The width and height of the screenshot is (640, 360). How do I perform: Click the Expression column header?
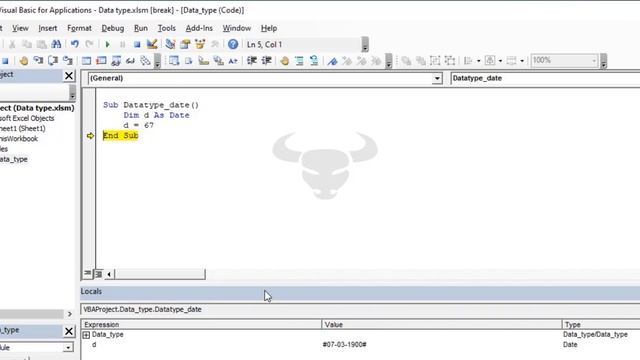(201, 325)
